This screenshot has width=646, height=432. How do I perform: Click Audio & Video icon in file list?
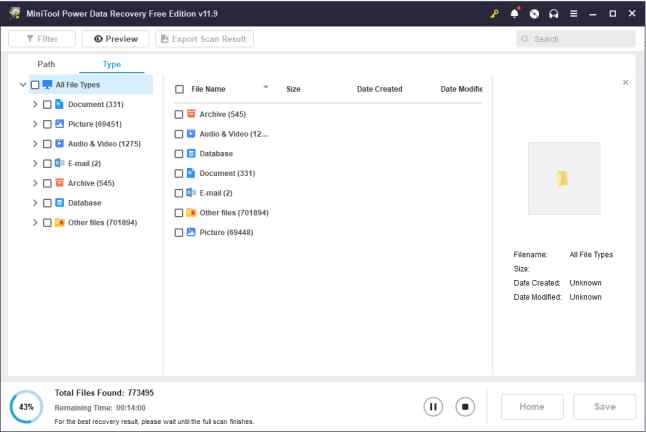pyautogui.click(x=191, y=133)
